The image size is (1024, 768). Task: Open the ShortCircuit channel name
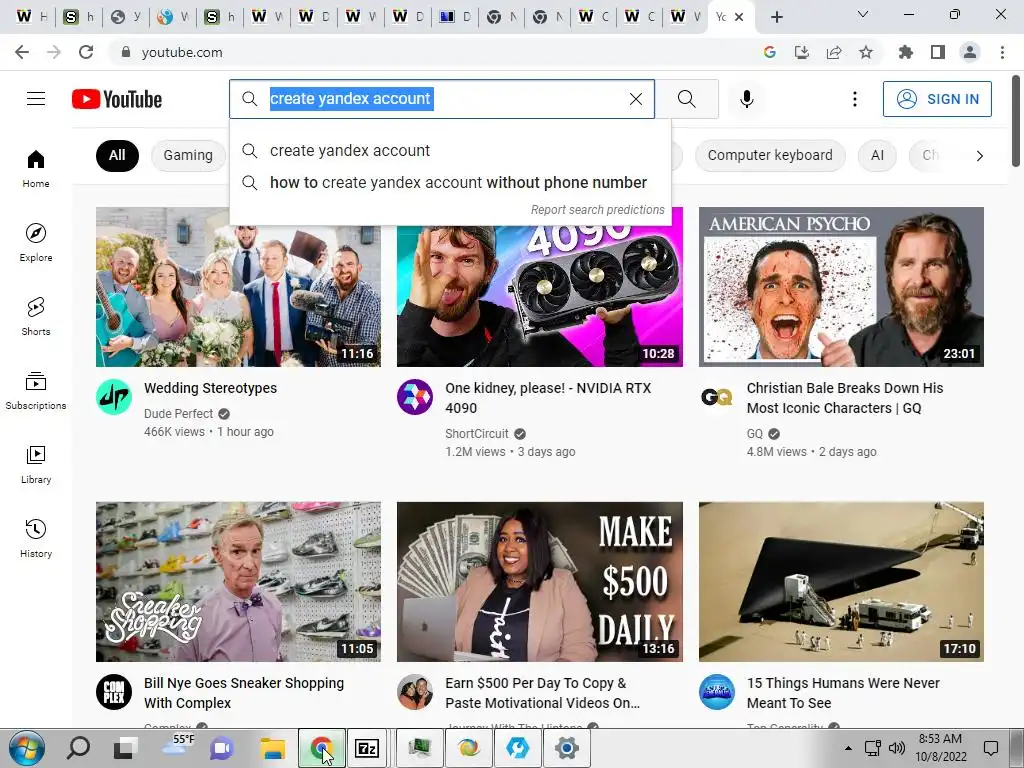point(477,434)
